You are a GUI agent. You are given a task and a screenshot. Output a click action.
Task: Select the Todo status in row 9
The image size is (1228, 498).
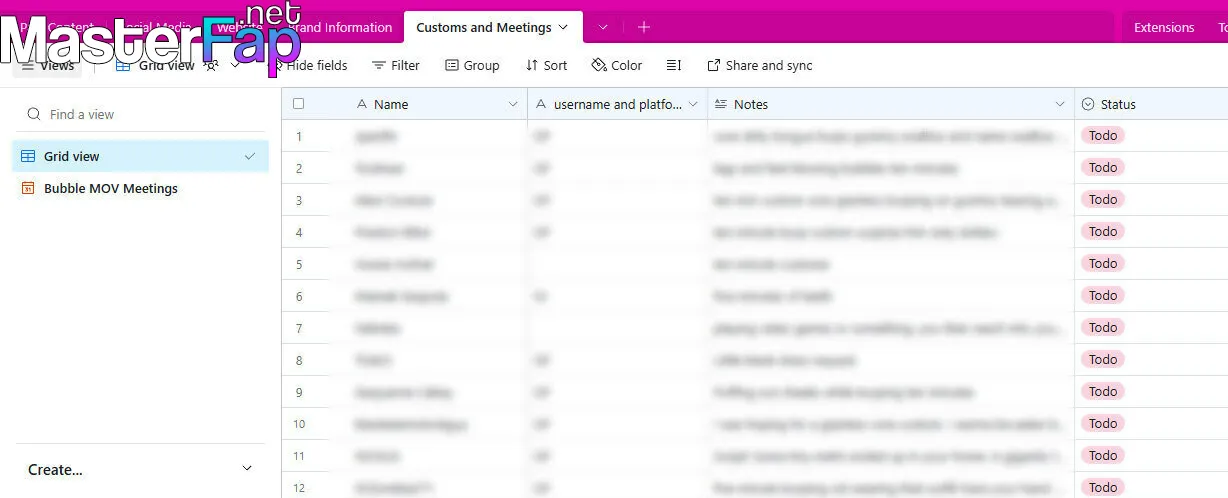tap(1103, 391)
